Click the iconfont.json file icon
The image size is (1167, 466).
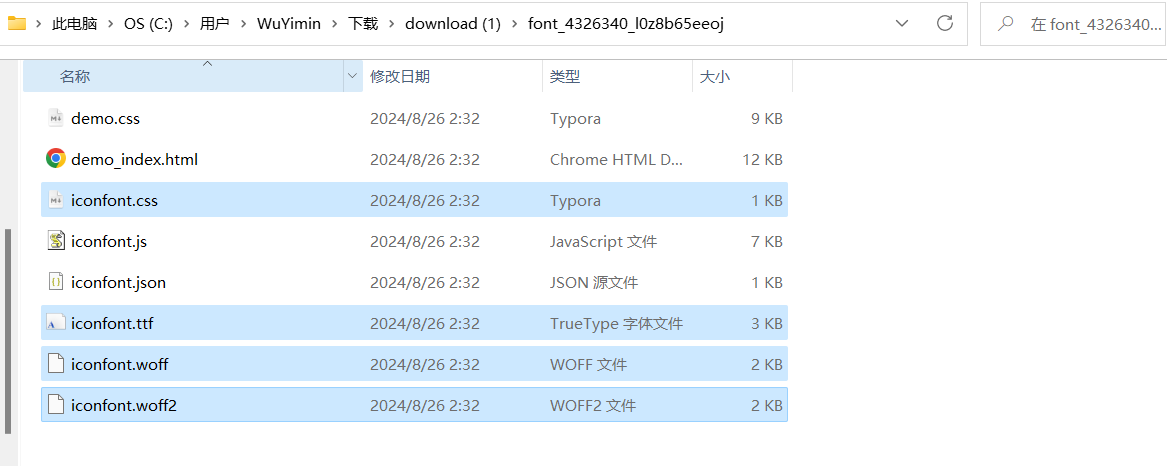click(x=56, y=282)
